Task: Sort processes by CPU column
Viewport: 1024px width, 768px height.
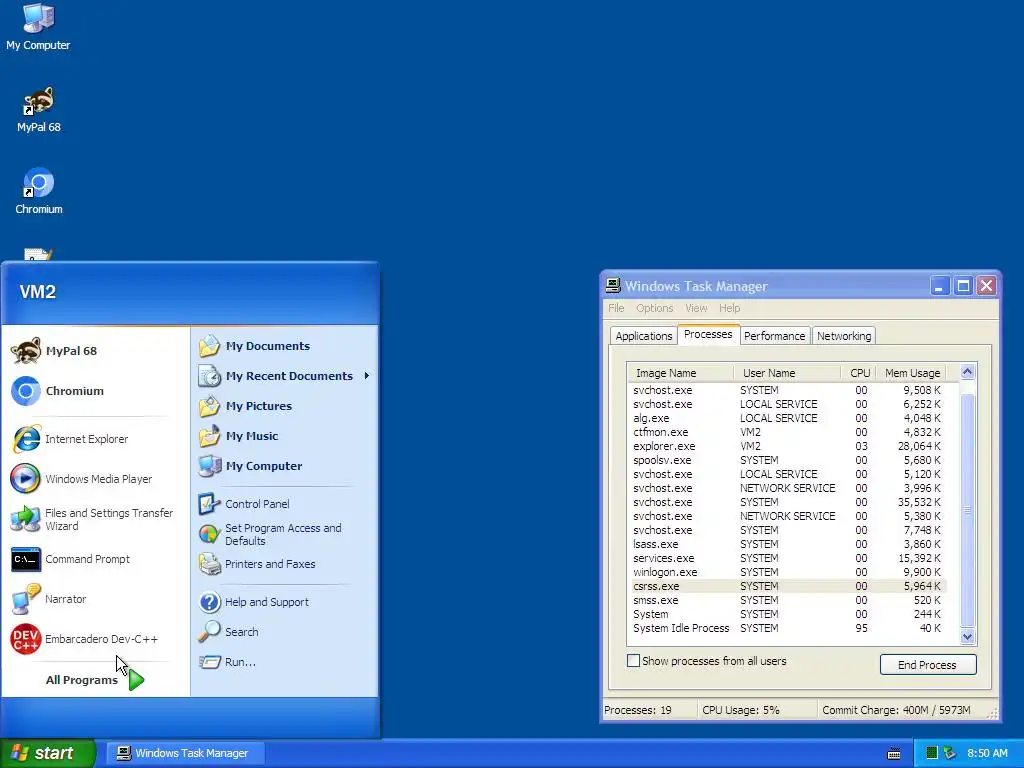Action: (x=858, y=373)
